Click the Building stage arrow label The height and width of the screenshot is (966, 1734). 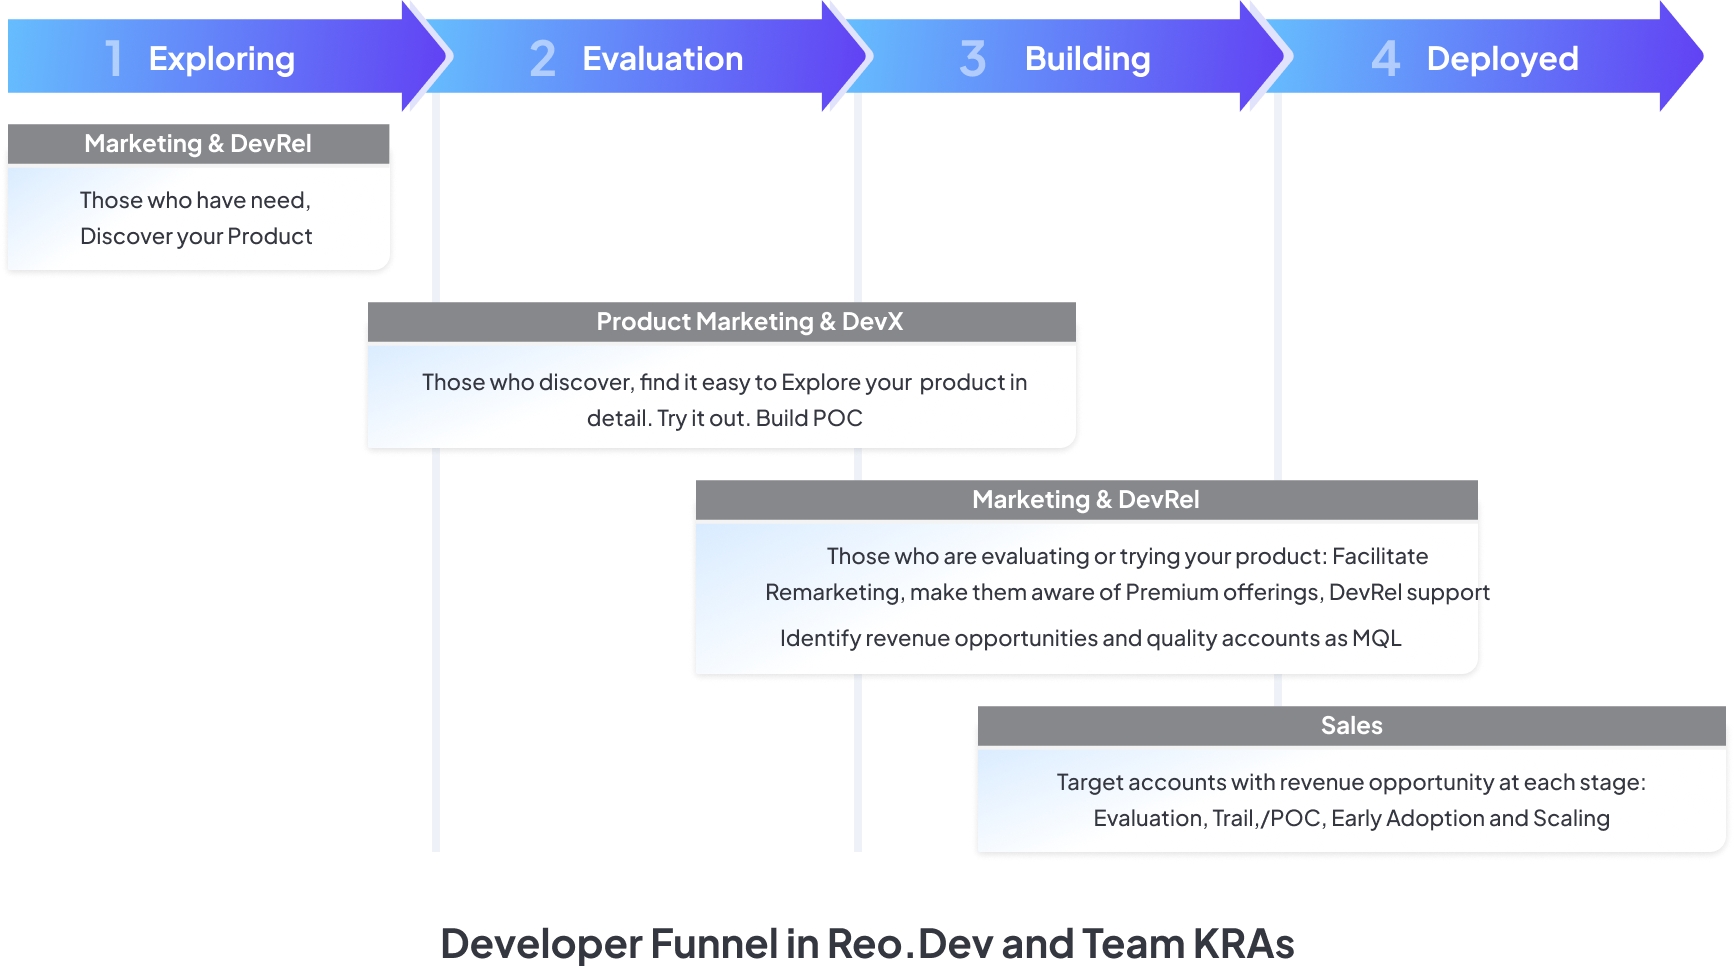tap(1087, 59)
